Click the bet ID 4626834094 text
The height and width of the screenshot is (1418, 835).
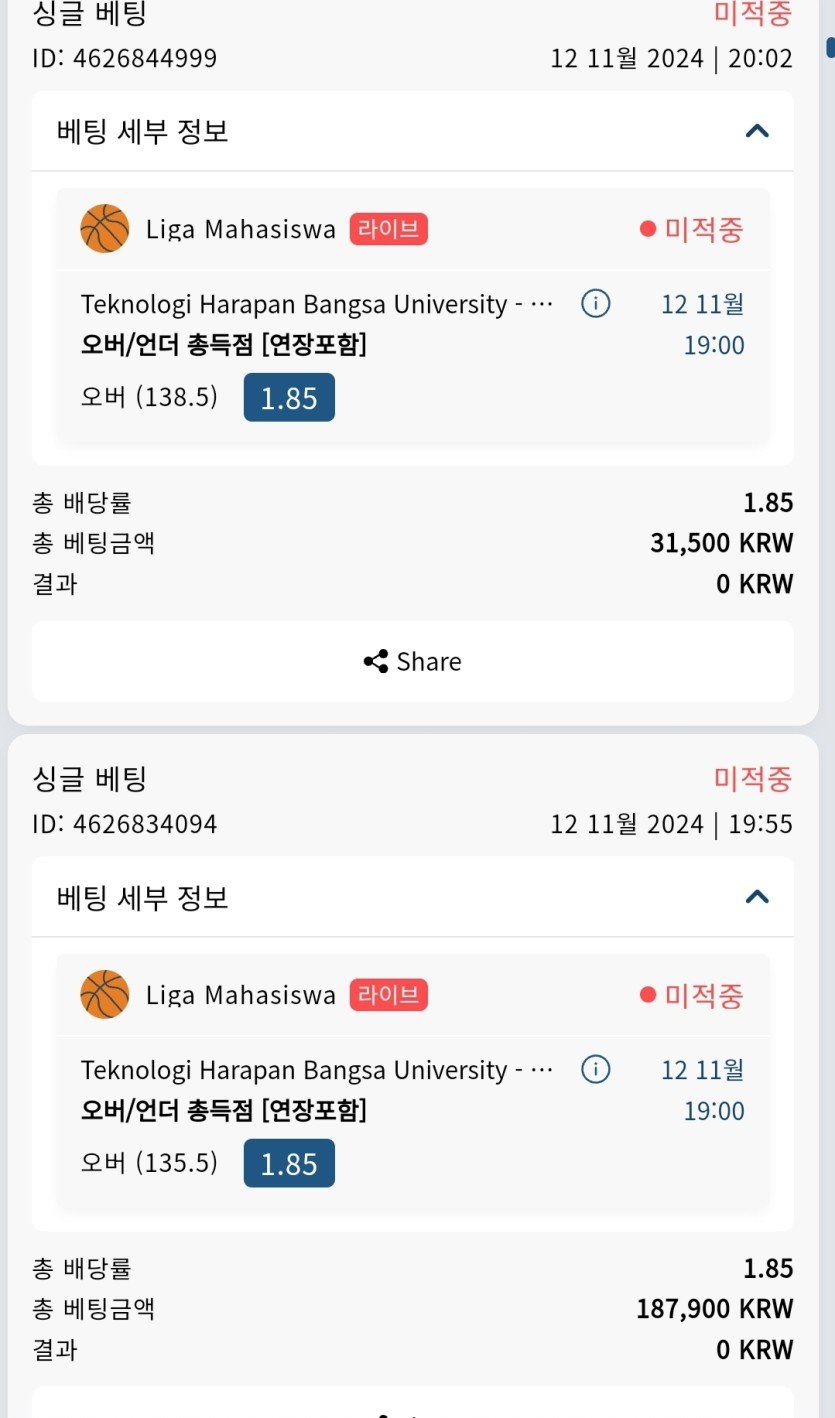point(125,824)
